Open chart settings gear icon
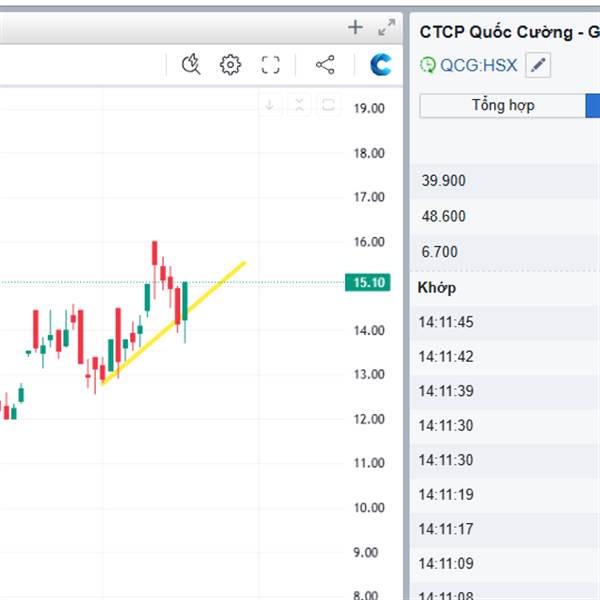Image resolution: width=600 pixels, height=600 pixels. (230, 65)
